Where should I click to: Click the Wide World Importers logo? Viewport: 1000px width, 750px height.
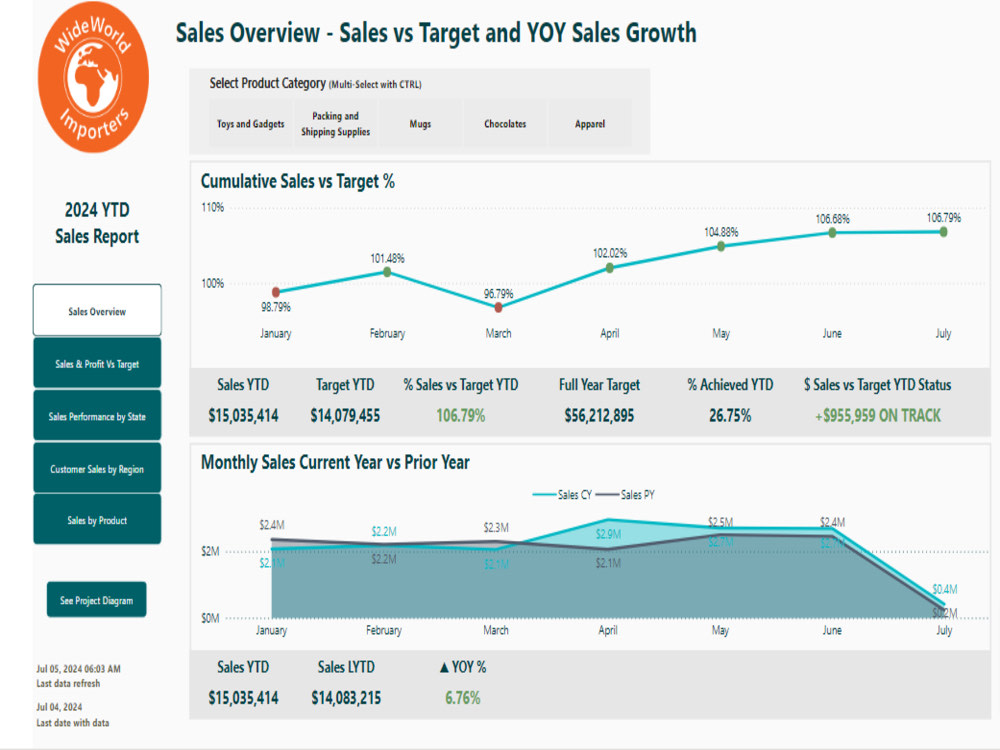coord(93,77)
